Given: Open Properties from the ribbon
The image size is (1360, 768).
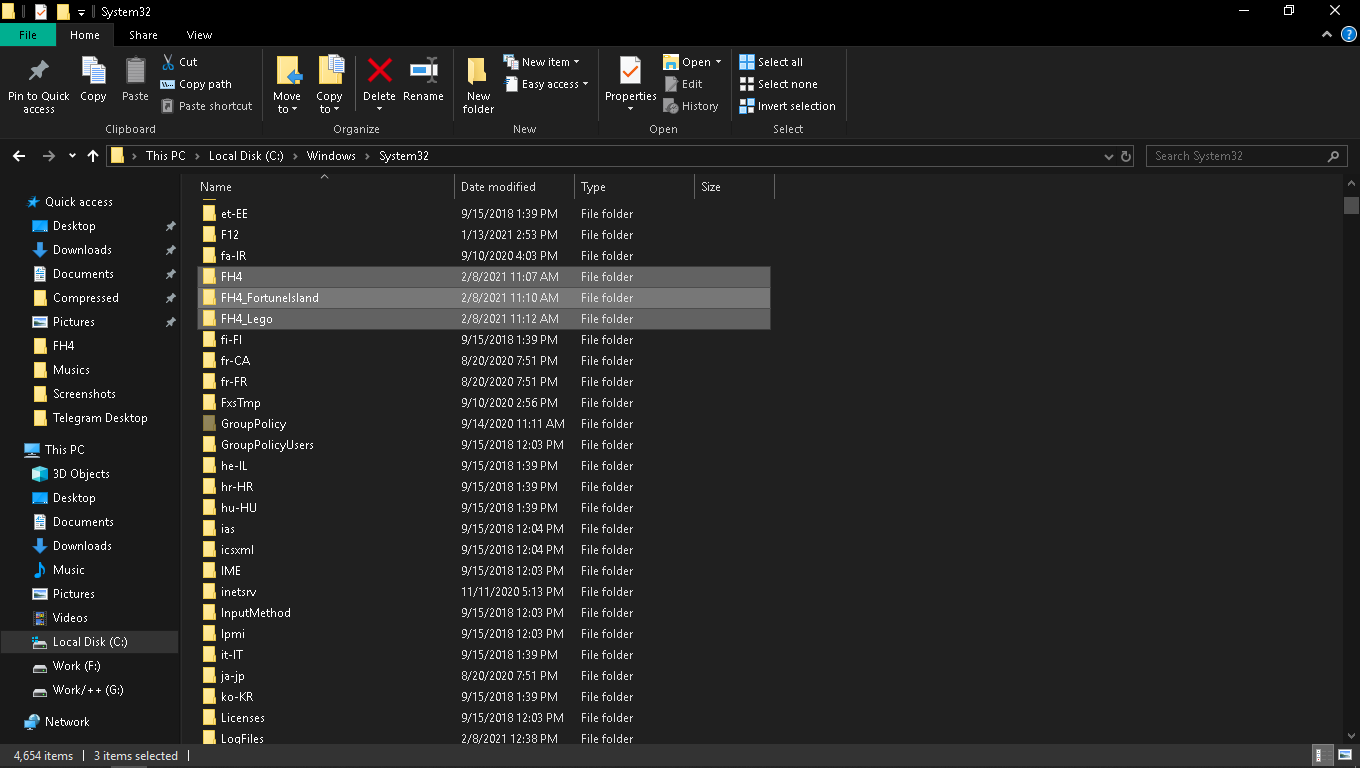Looking at the screenshot, I should point(630,72).
